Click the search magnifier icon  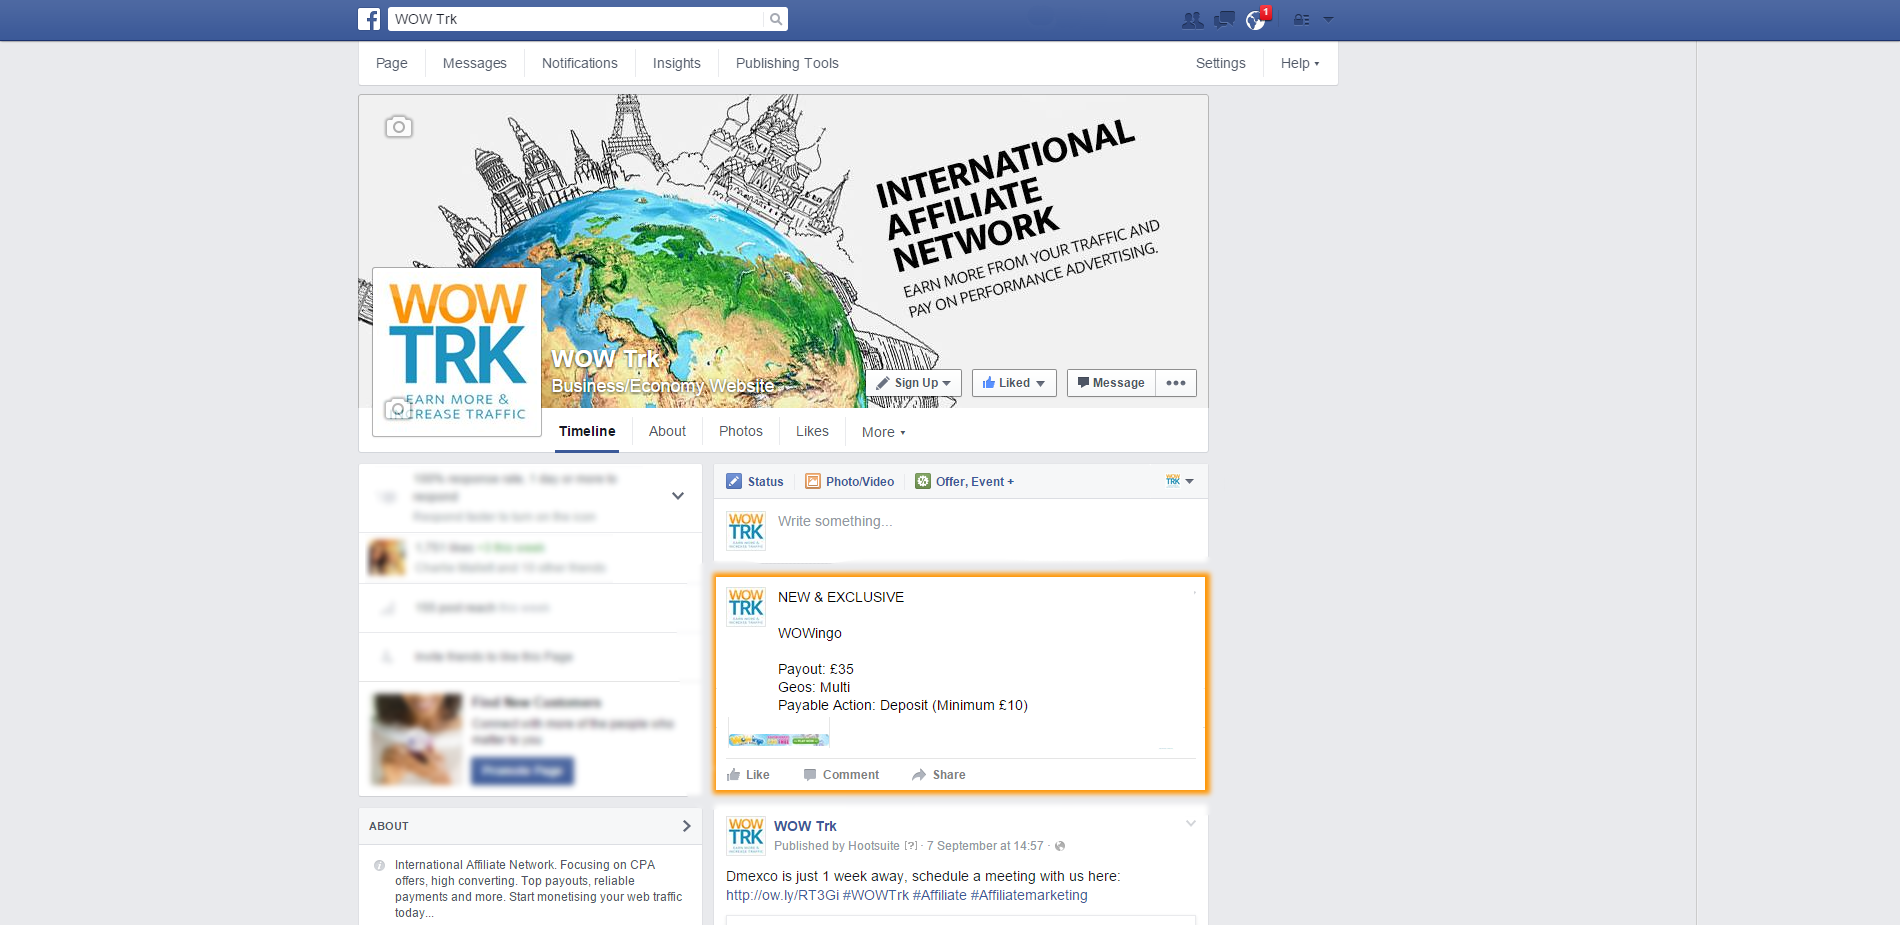pos(776,19)
